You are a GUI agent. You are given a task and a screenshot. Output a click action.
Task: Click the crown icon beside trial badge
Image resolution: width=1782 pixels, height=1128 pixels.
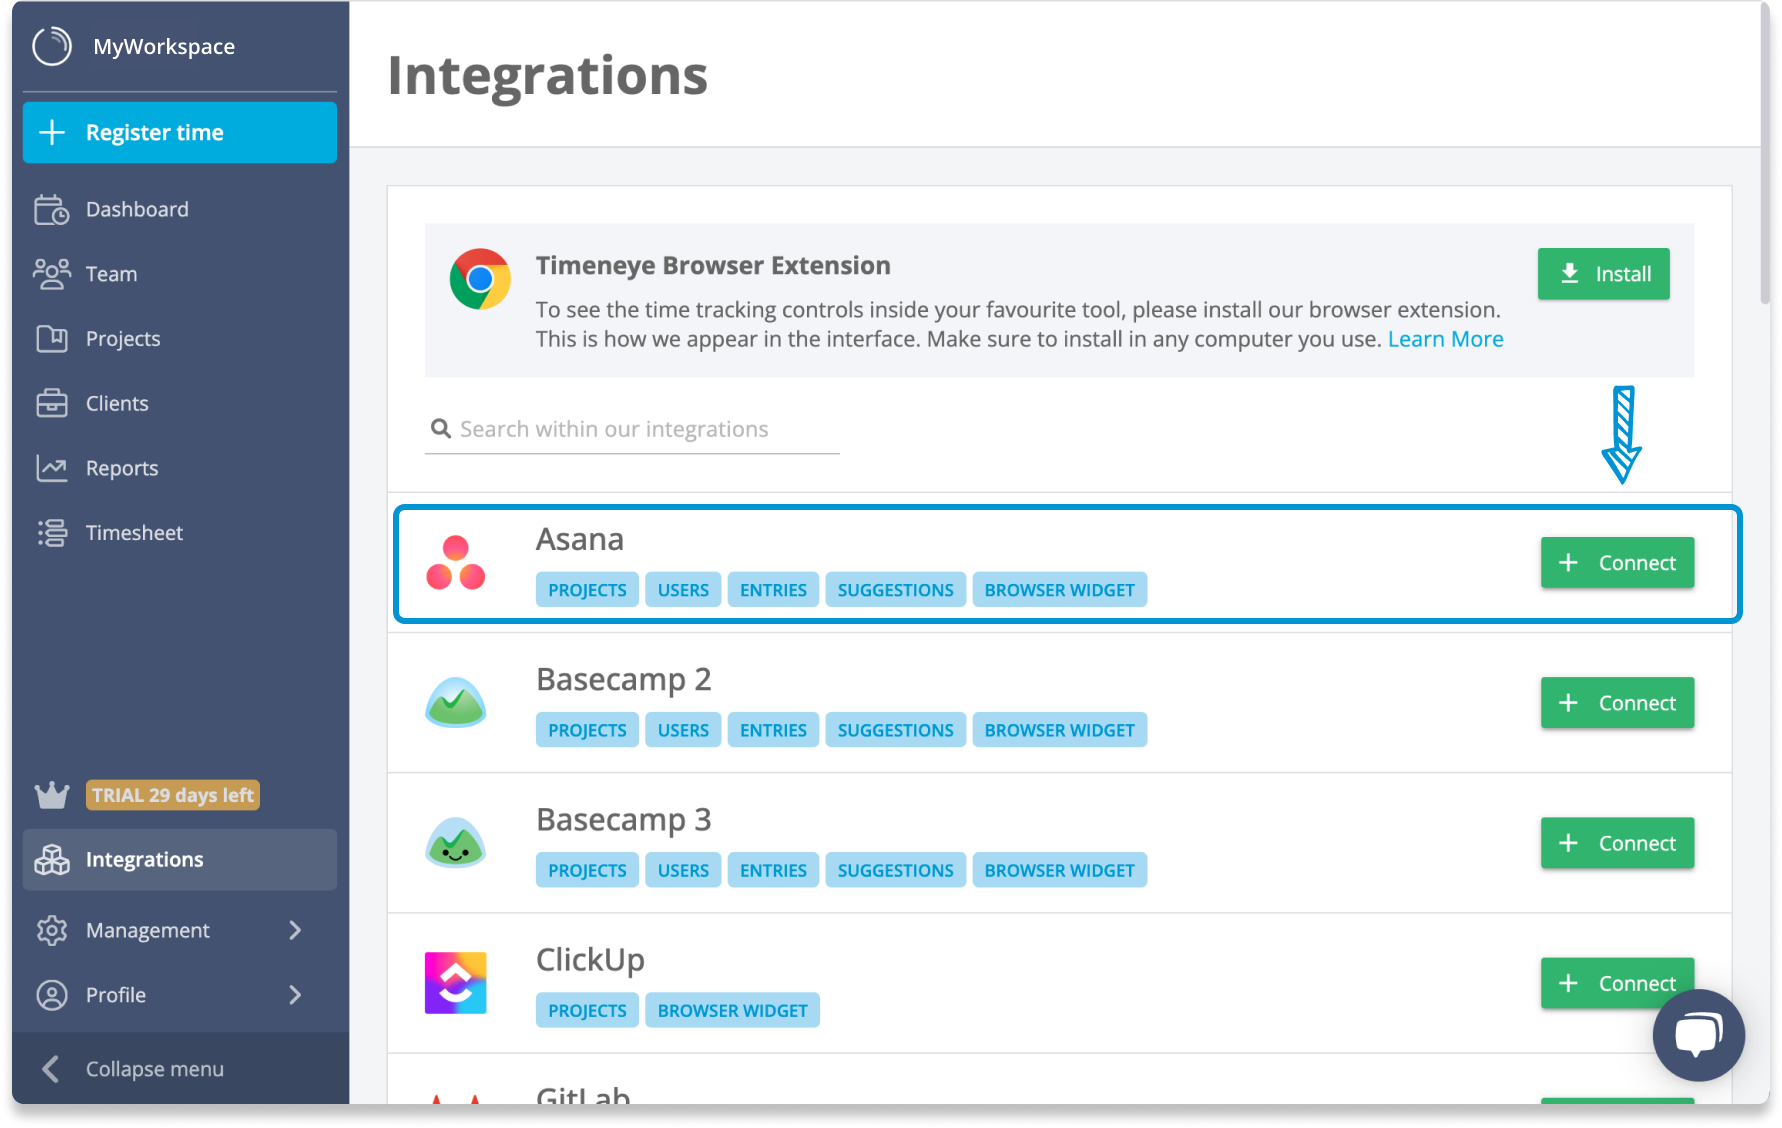pyautogui.click(x=52, y=795)
